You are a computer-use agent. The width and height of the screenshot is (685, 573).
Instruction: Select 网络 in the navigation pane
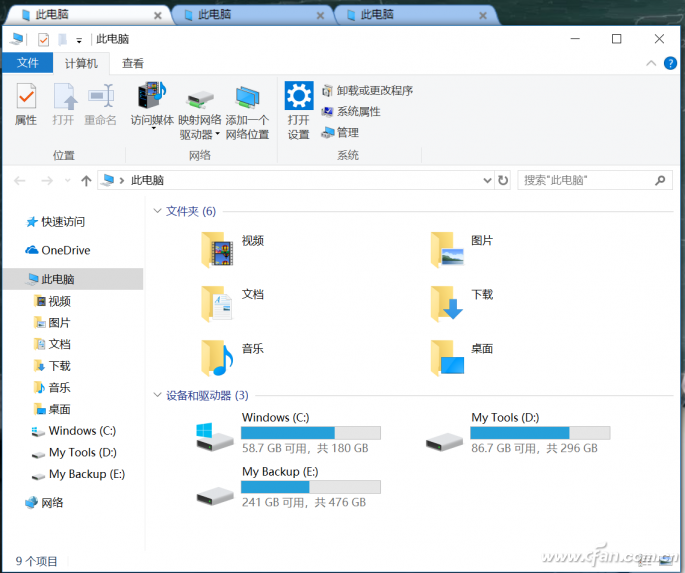click(44, 503)
